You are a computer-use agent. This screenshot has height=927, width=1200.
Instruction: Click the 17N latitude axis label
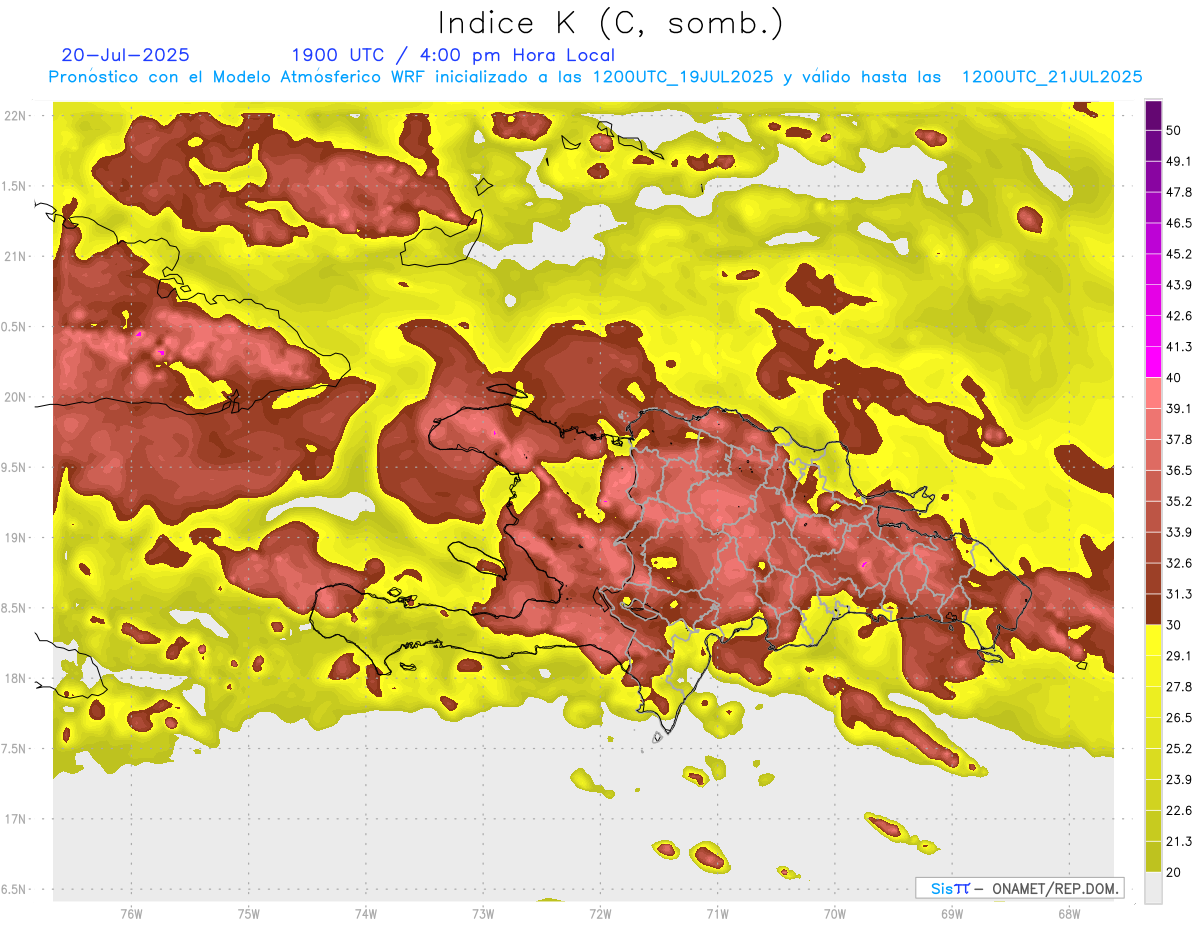(16, 819)
